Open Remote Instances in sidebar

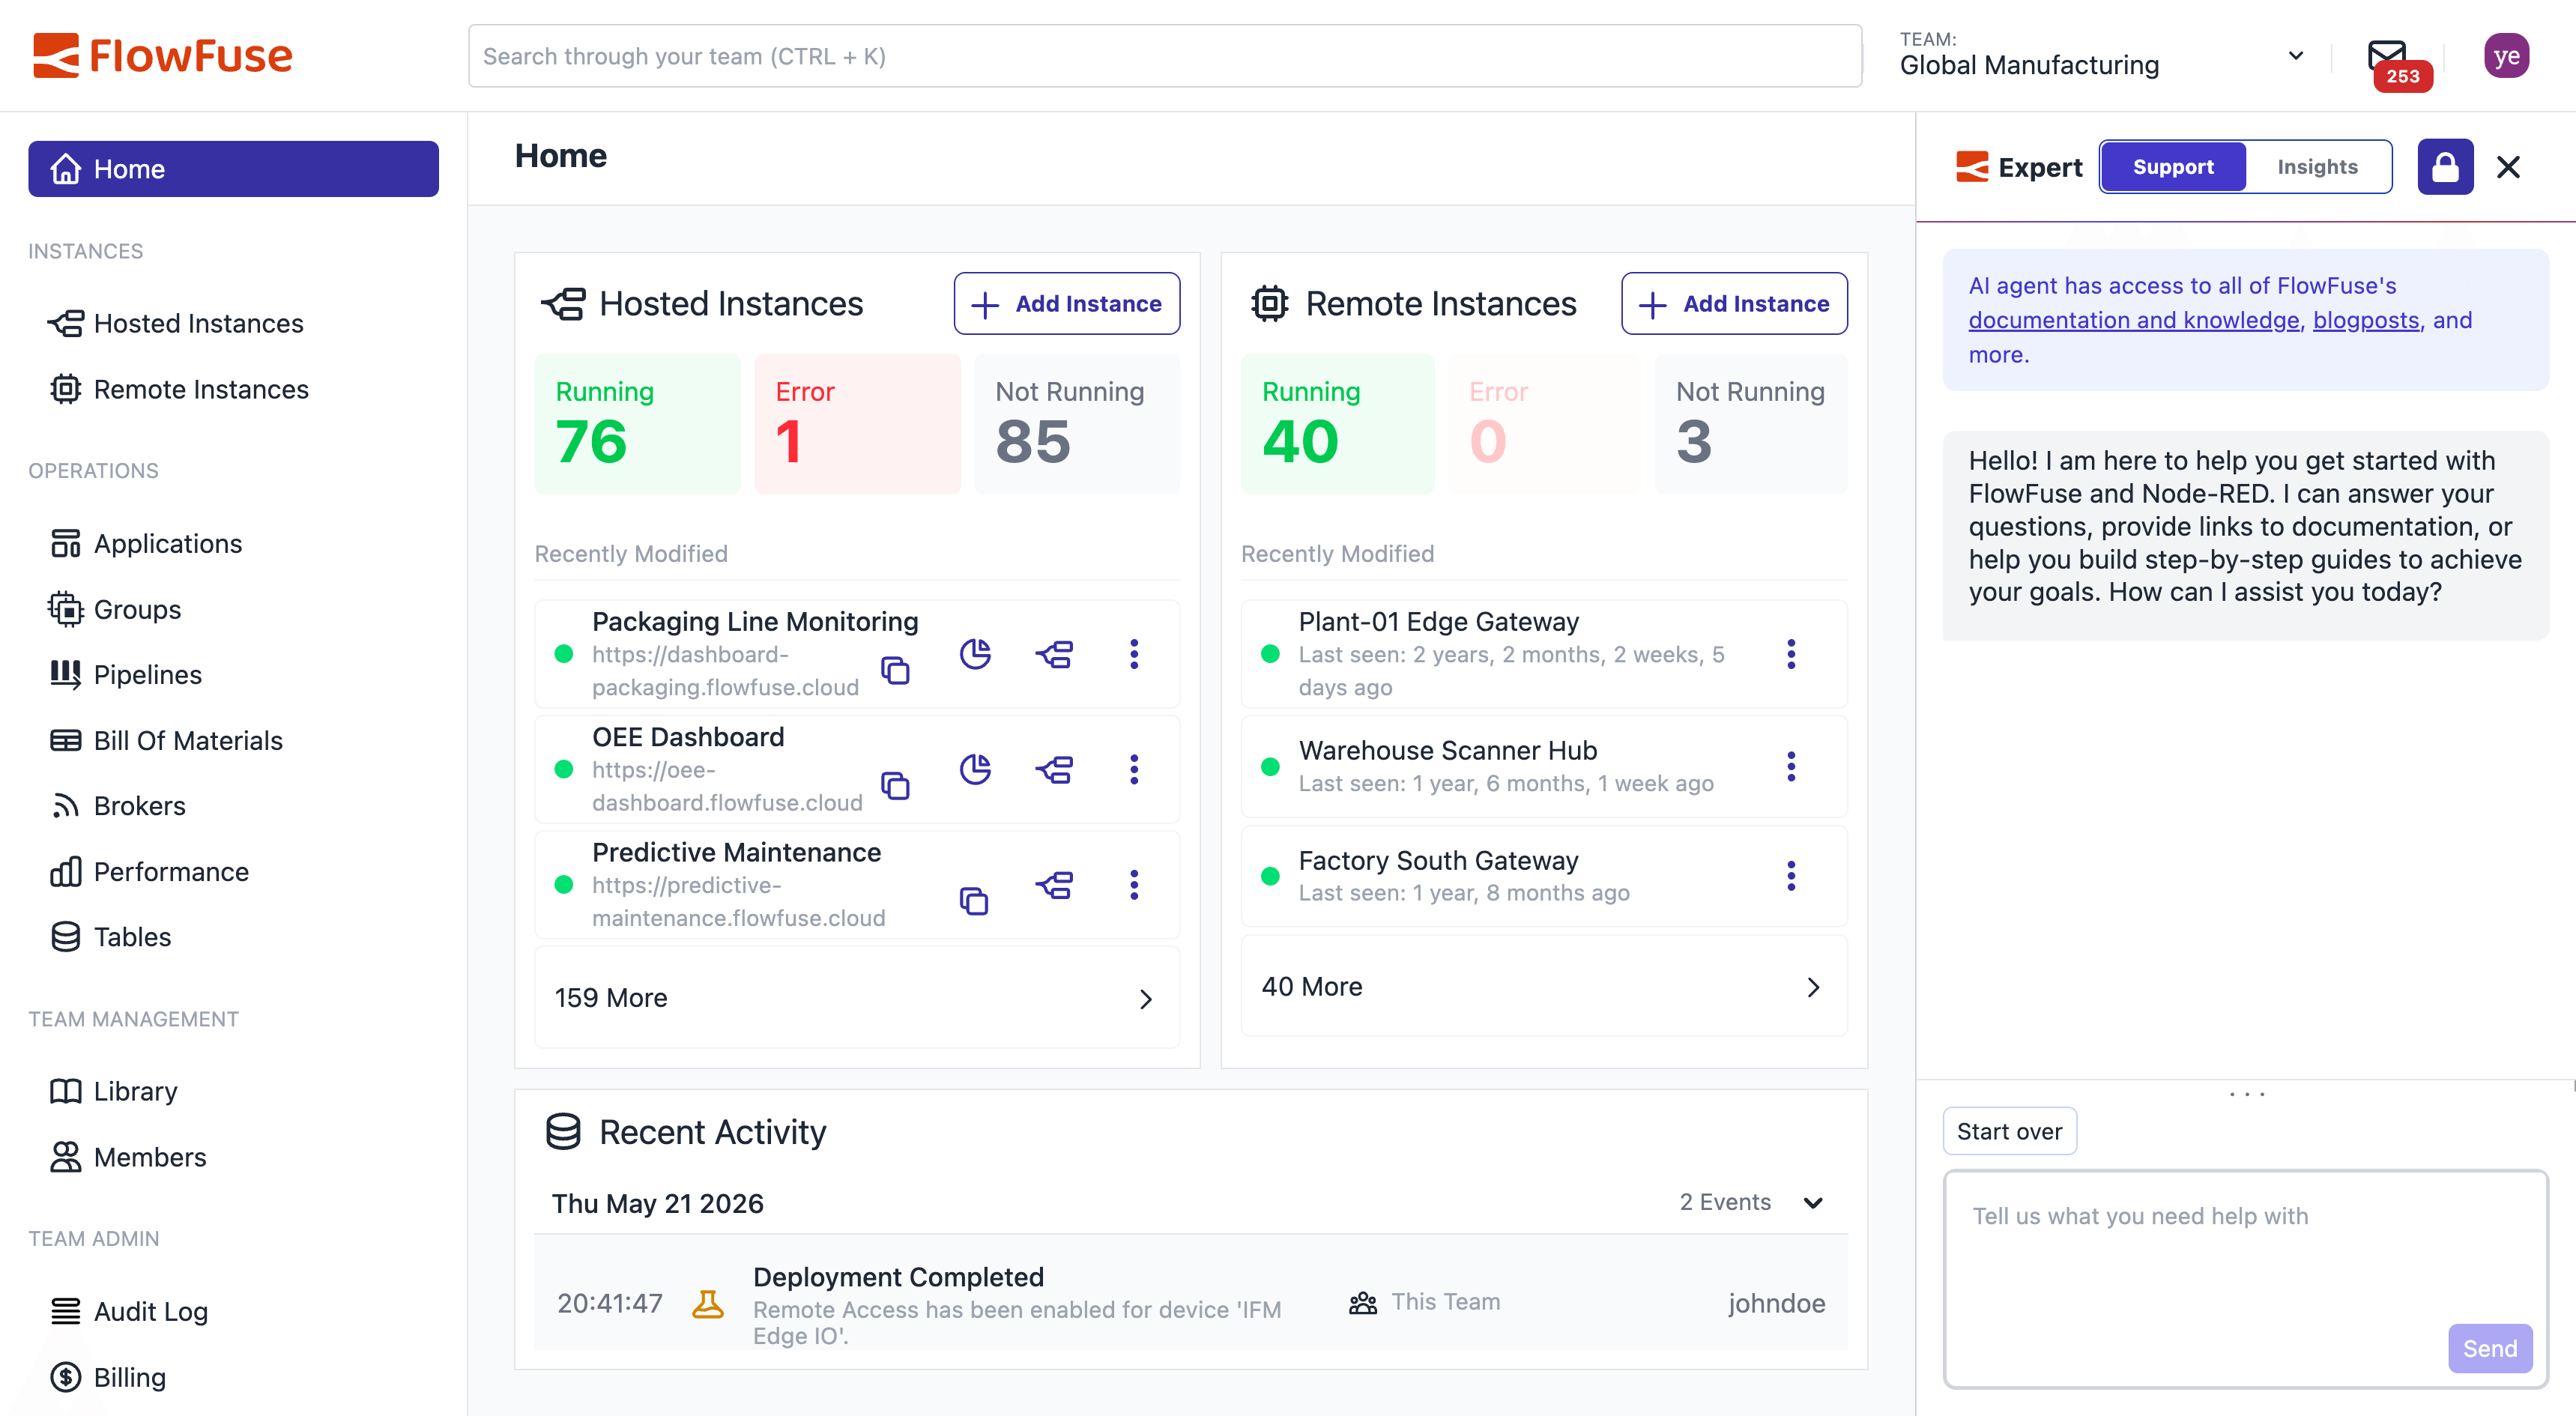233,389
